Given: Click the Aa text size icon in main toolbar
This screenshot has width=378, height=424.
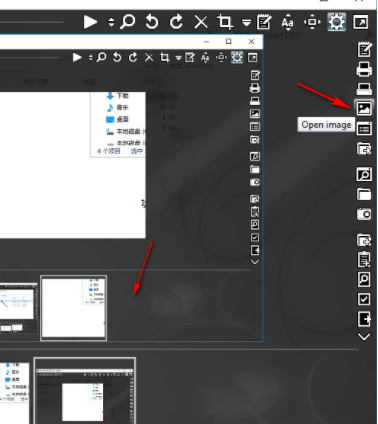Looking at the screenshot, I should click(288, 22).
